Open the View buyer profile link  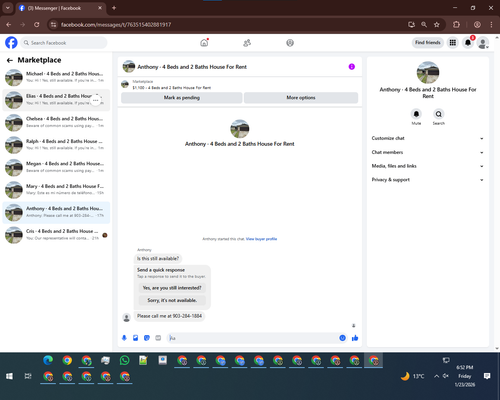[x=261, y=239]
